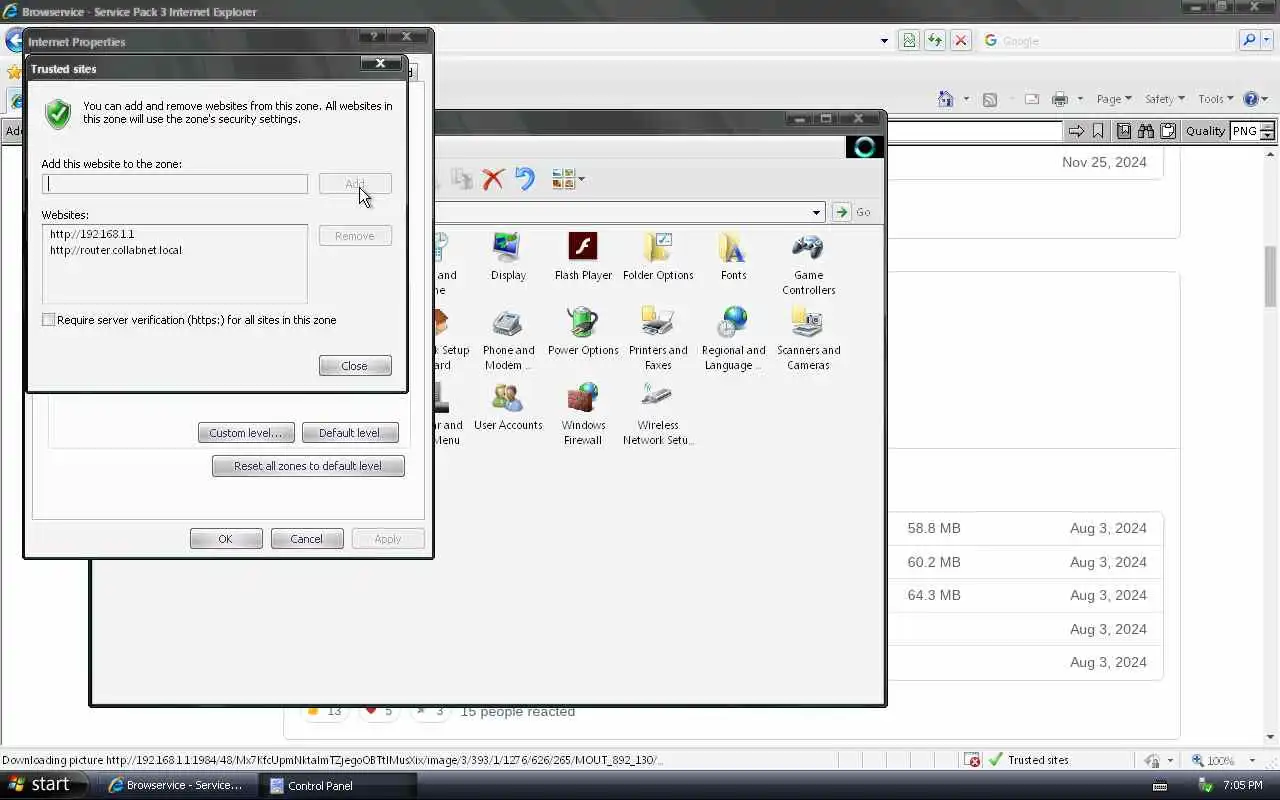Click the Add this website input field
The image size is (1280, 800).
[175, 184]
